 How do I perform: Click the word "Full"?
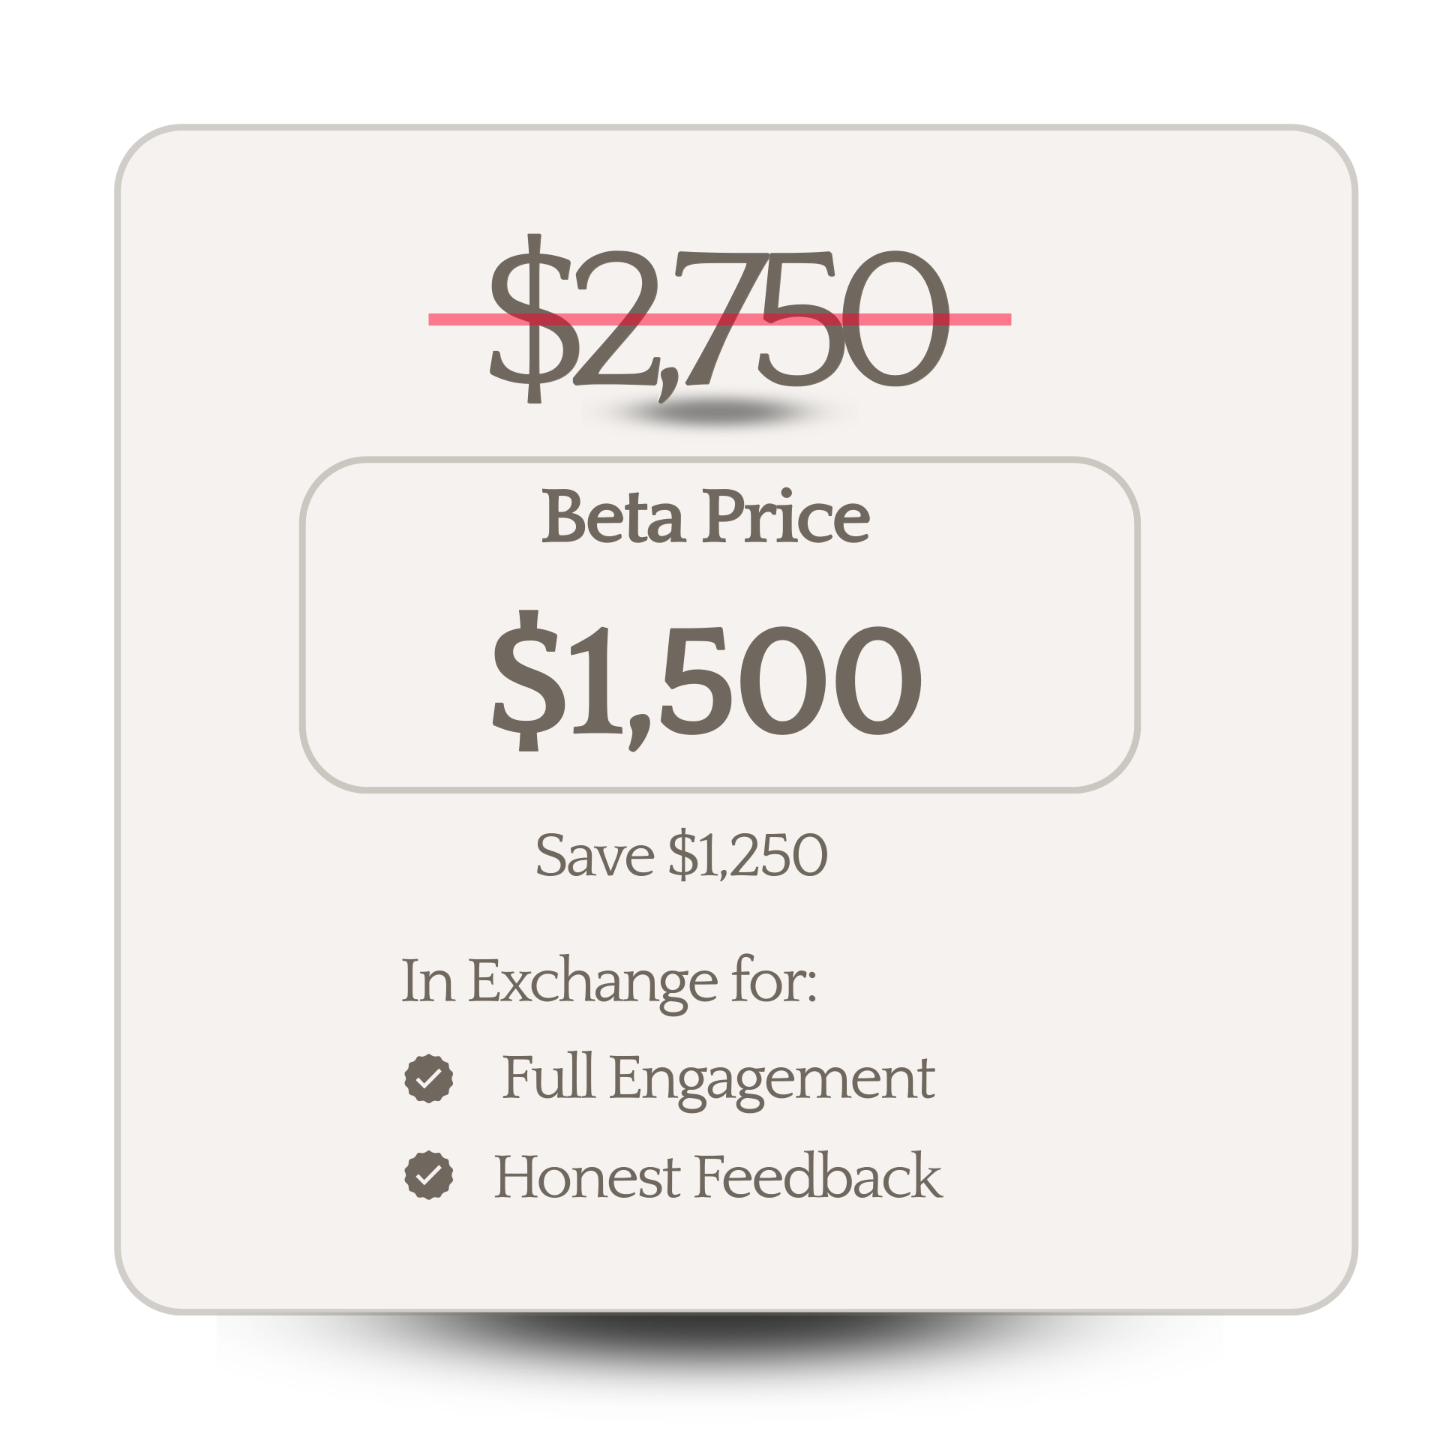click(548, 1078)
